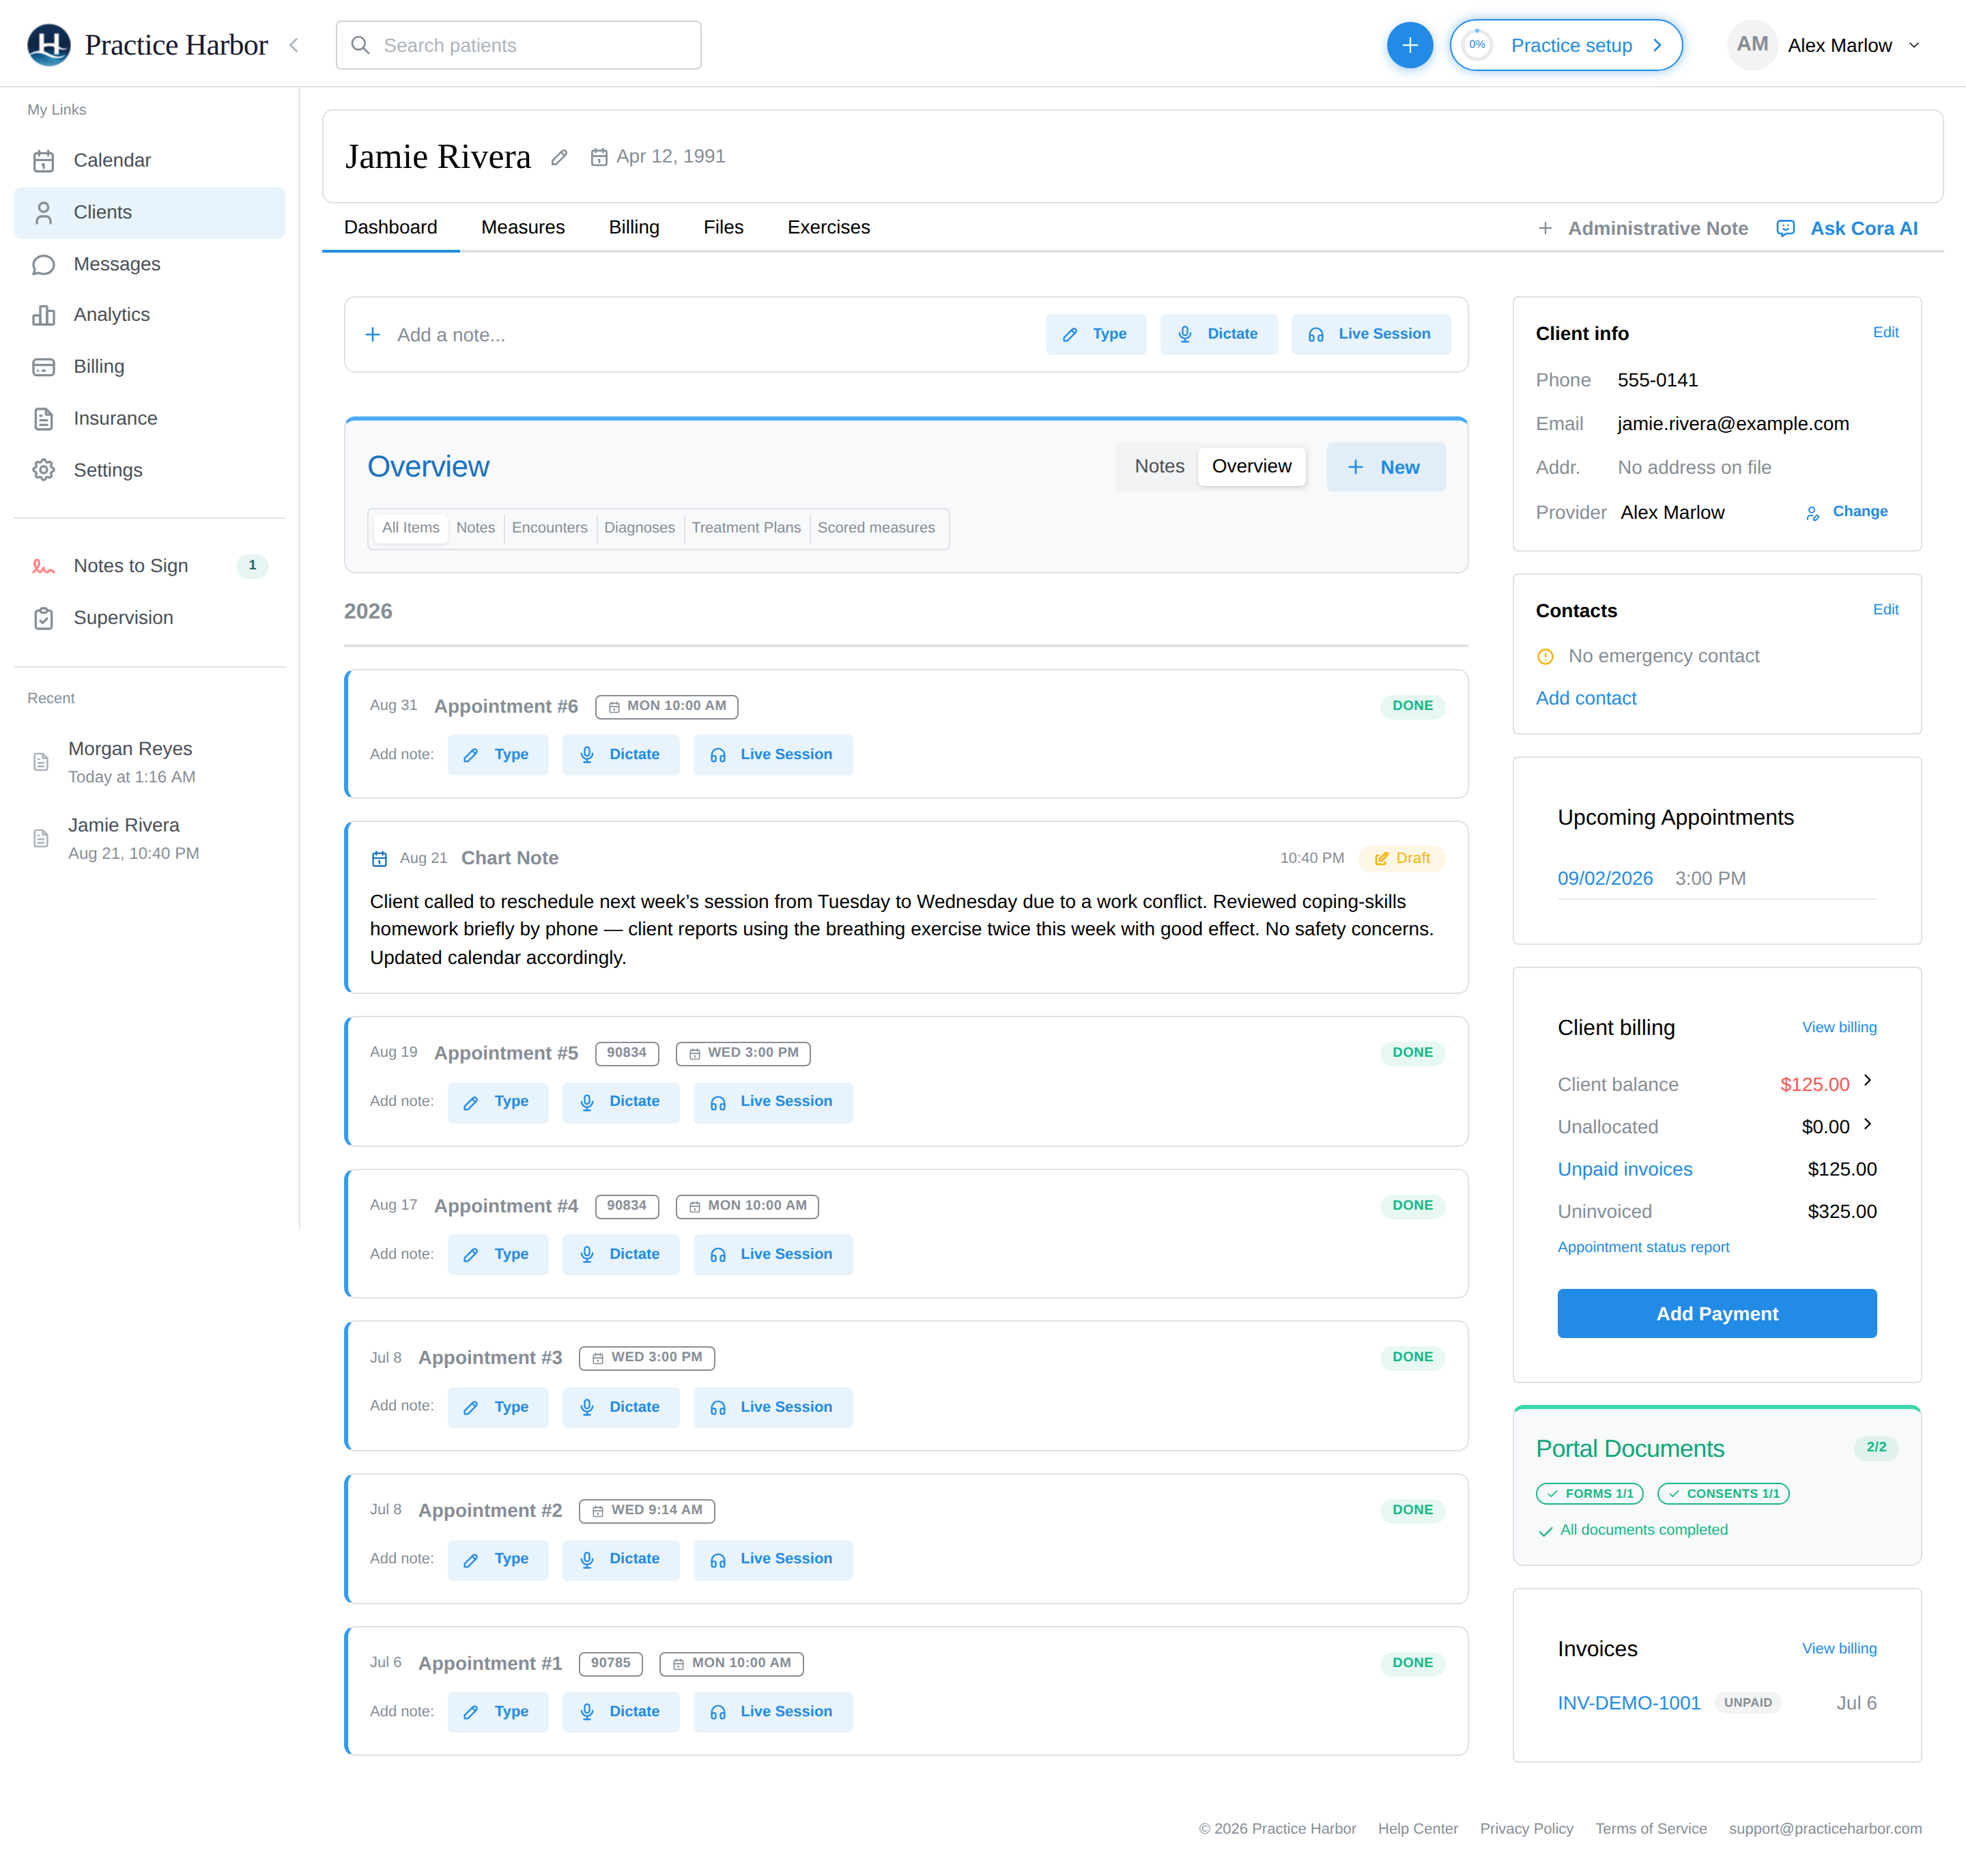1966x1876 pixels.
Task: Open Calendar in the sidebar
Action: point(149,160)
